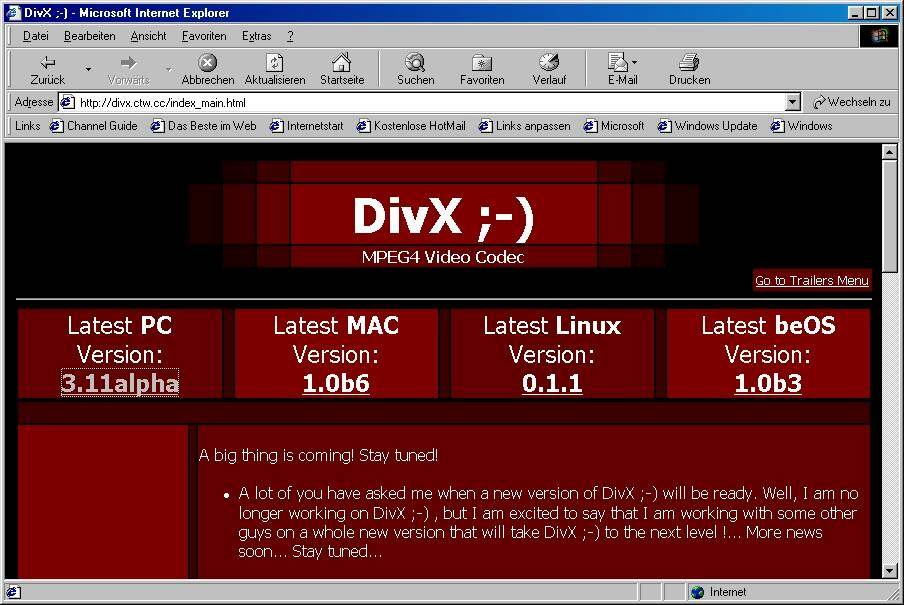
Task: Click the vertical scrollbar thumb
Action: [889, 216]
